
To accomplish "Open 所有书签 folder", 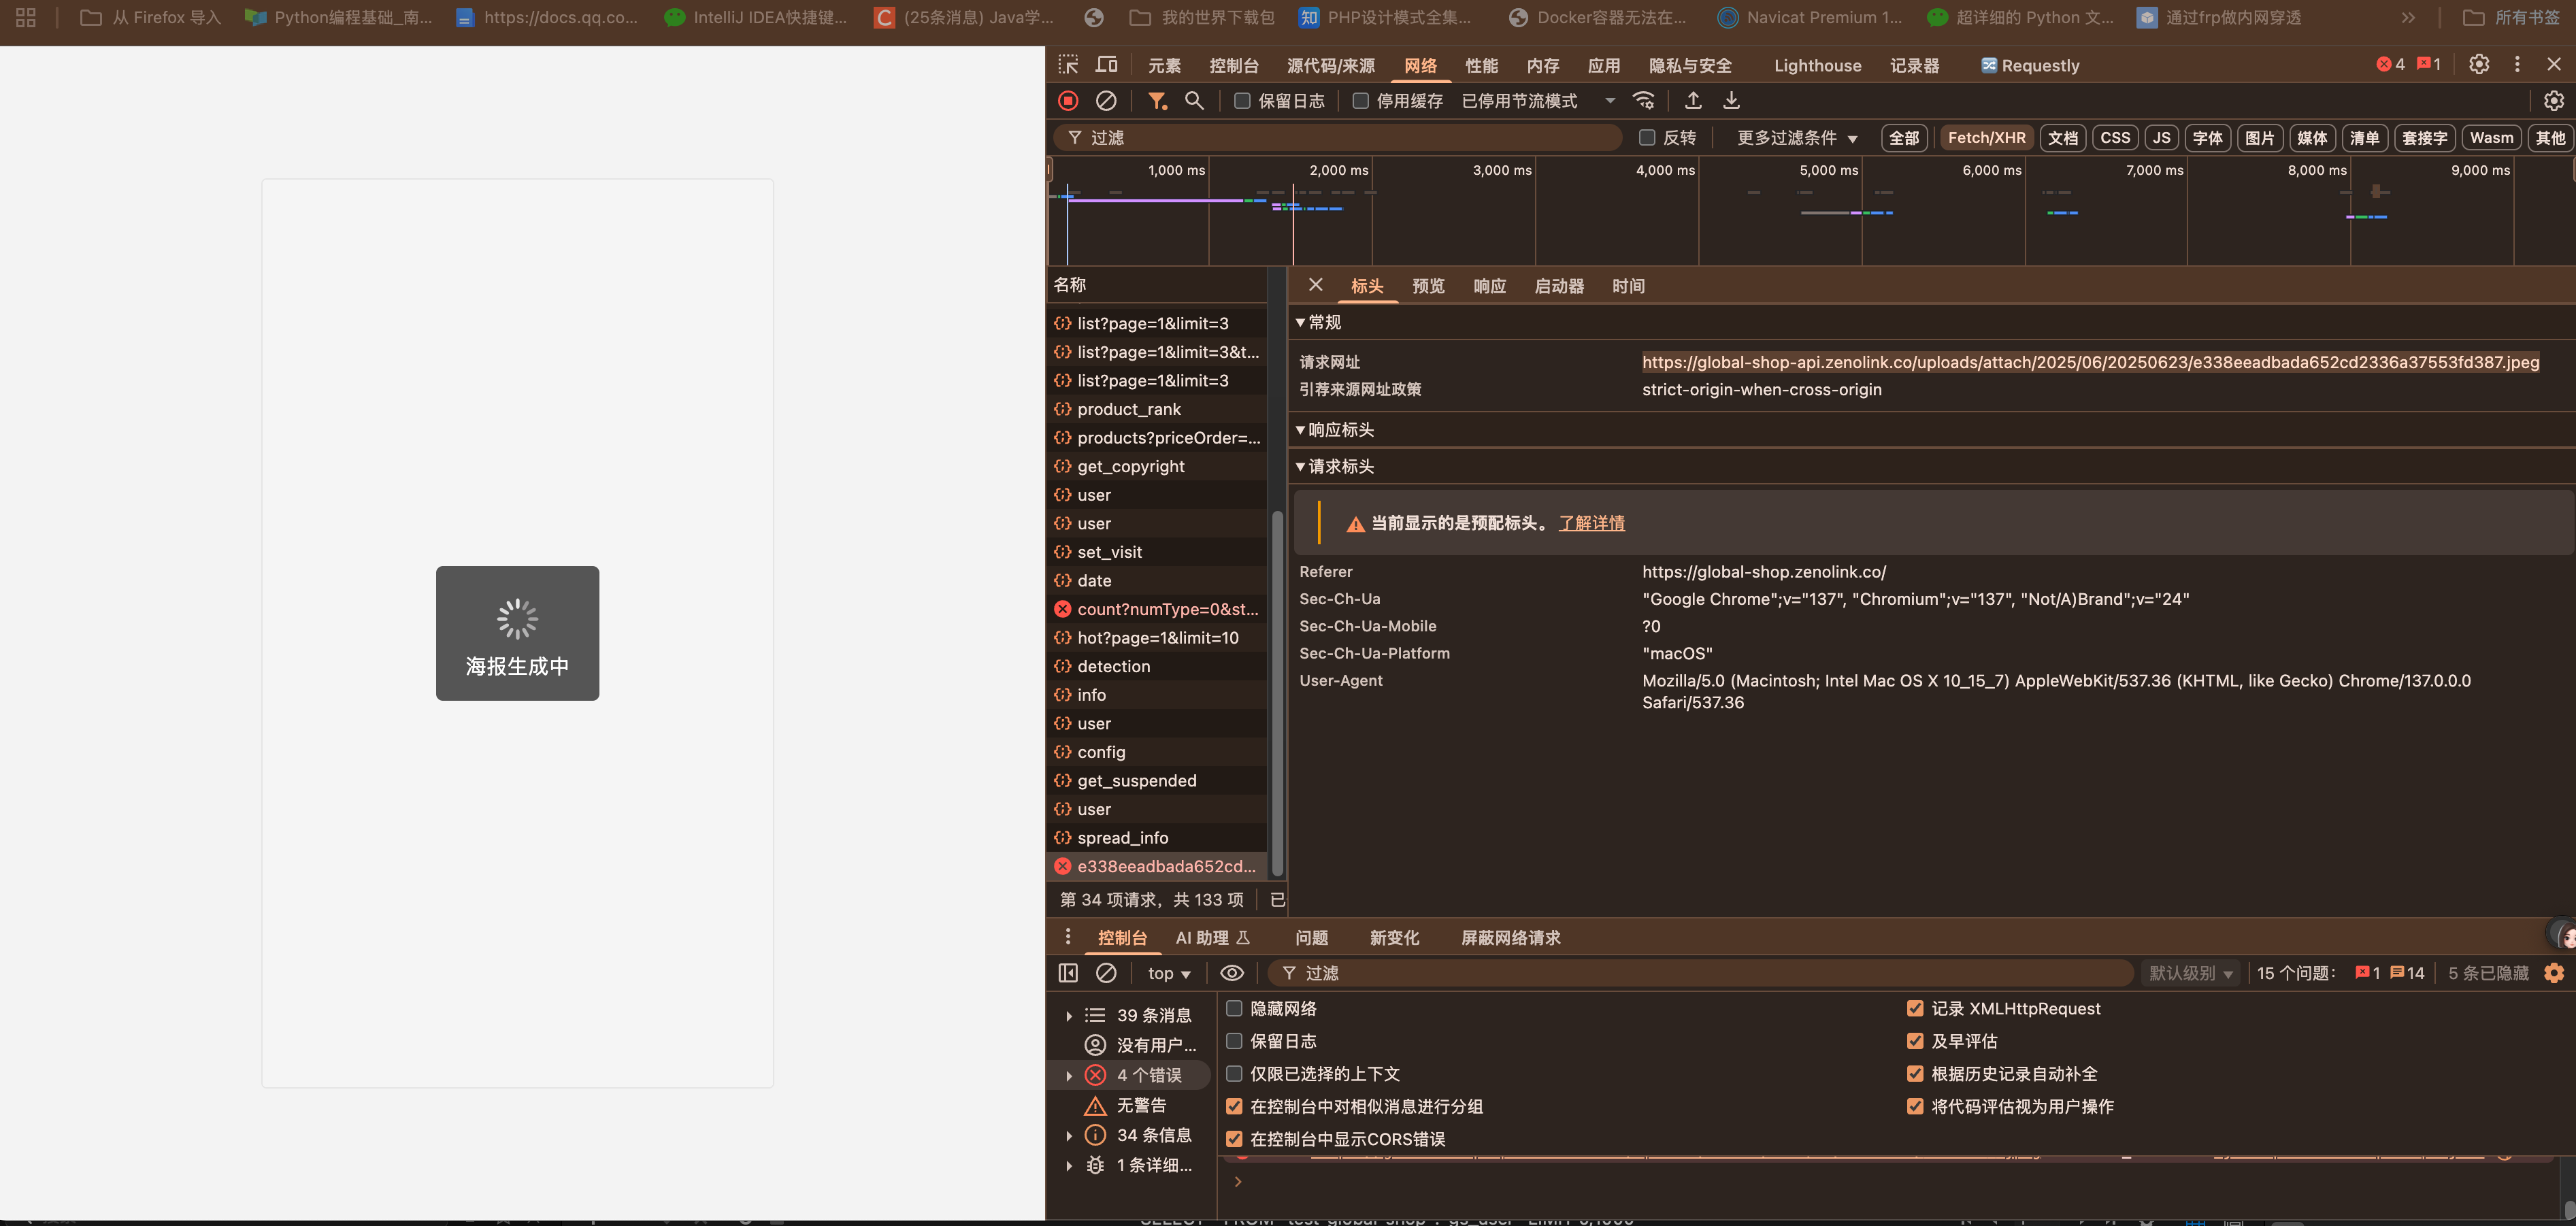I will (x=2510, y=18).
